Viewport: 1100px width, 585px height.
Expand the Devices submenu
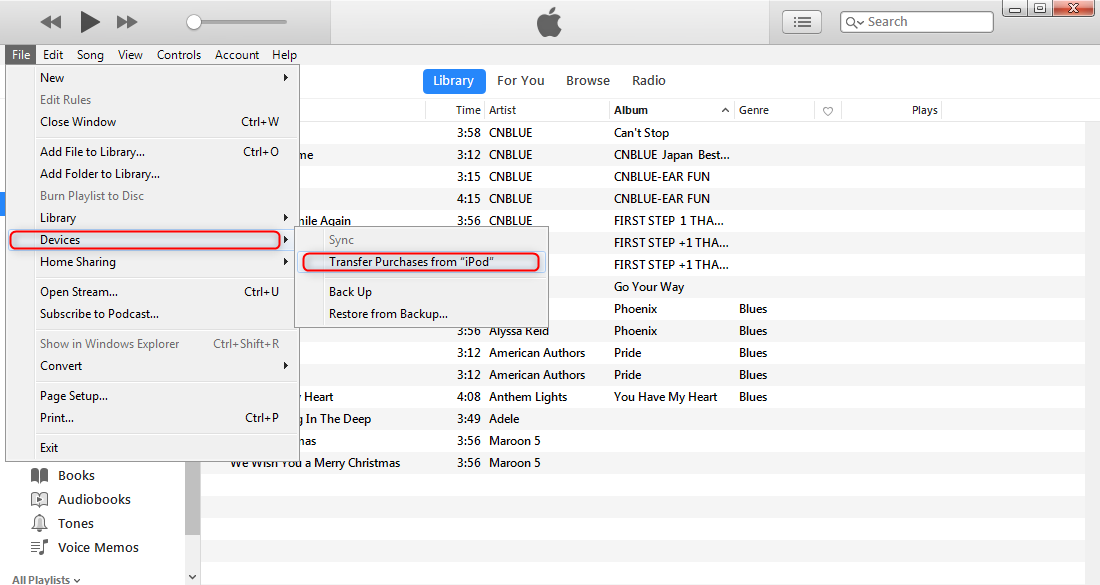[153, 240]
